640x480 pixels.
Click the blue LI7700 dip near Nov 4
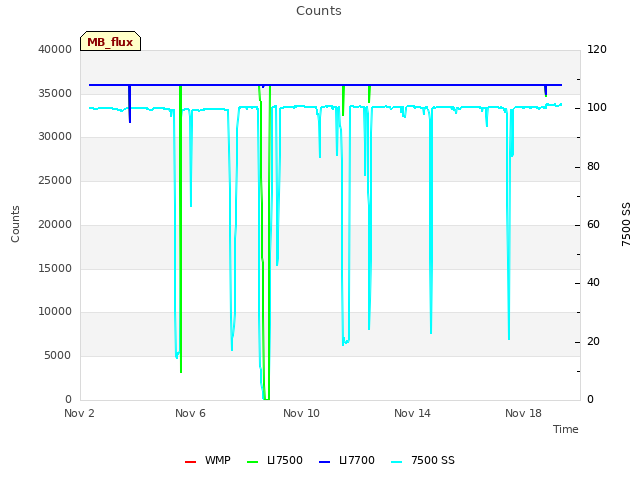pyautogui.click(x=130, y=104)
